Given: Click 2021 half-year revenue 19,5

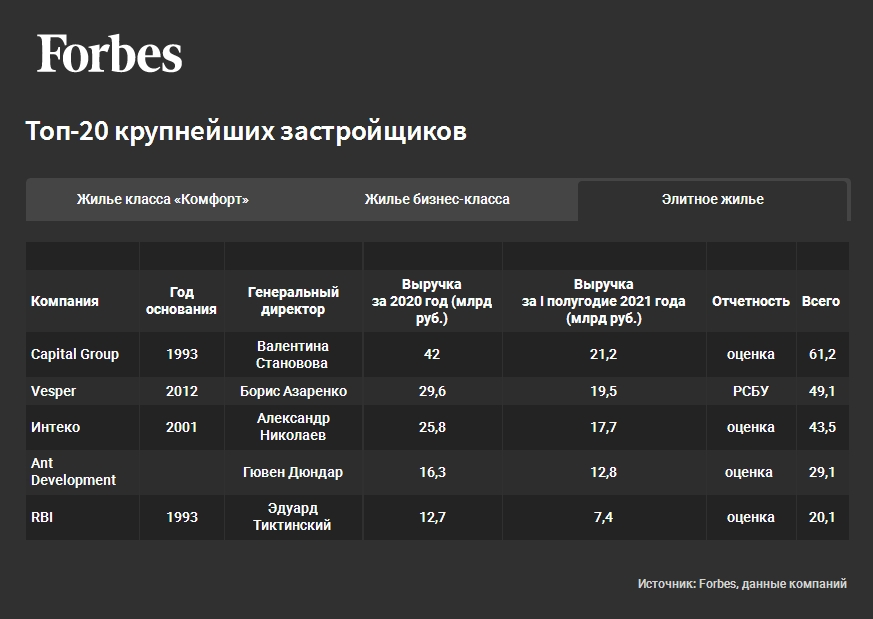Looking at the screenshot, I should click(604, 391).
